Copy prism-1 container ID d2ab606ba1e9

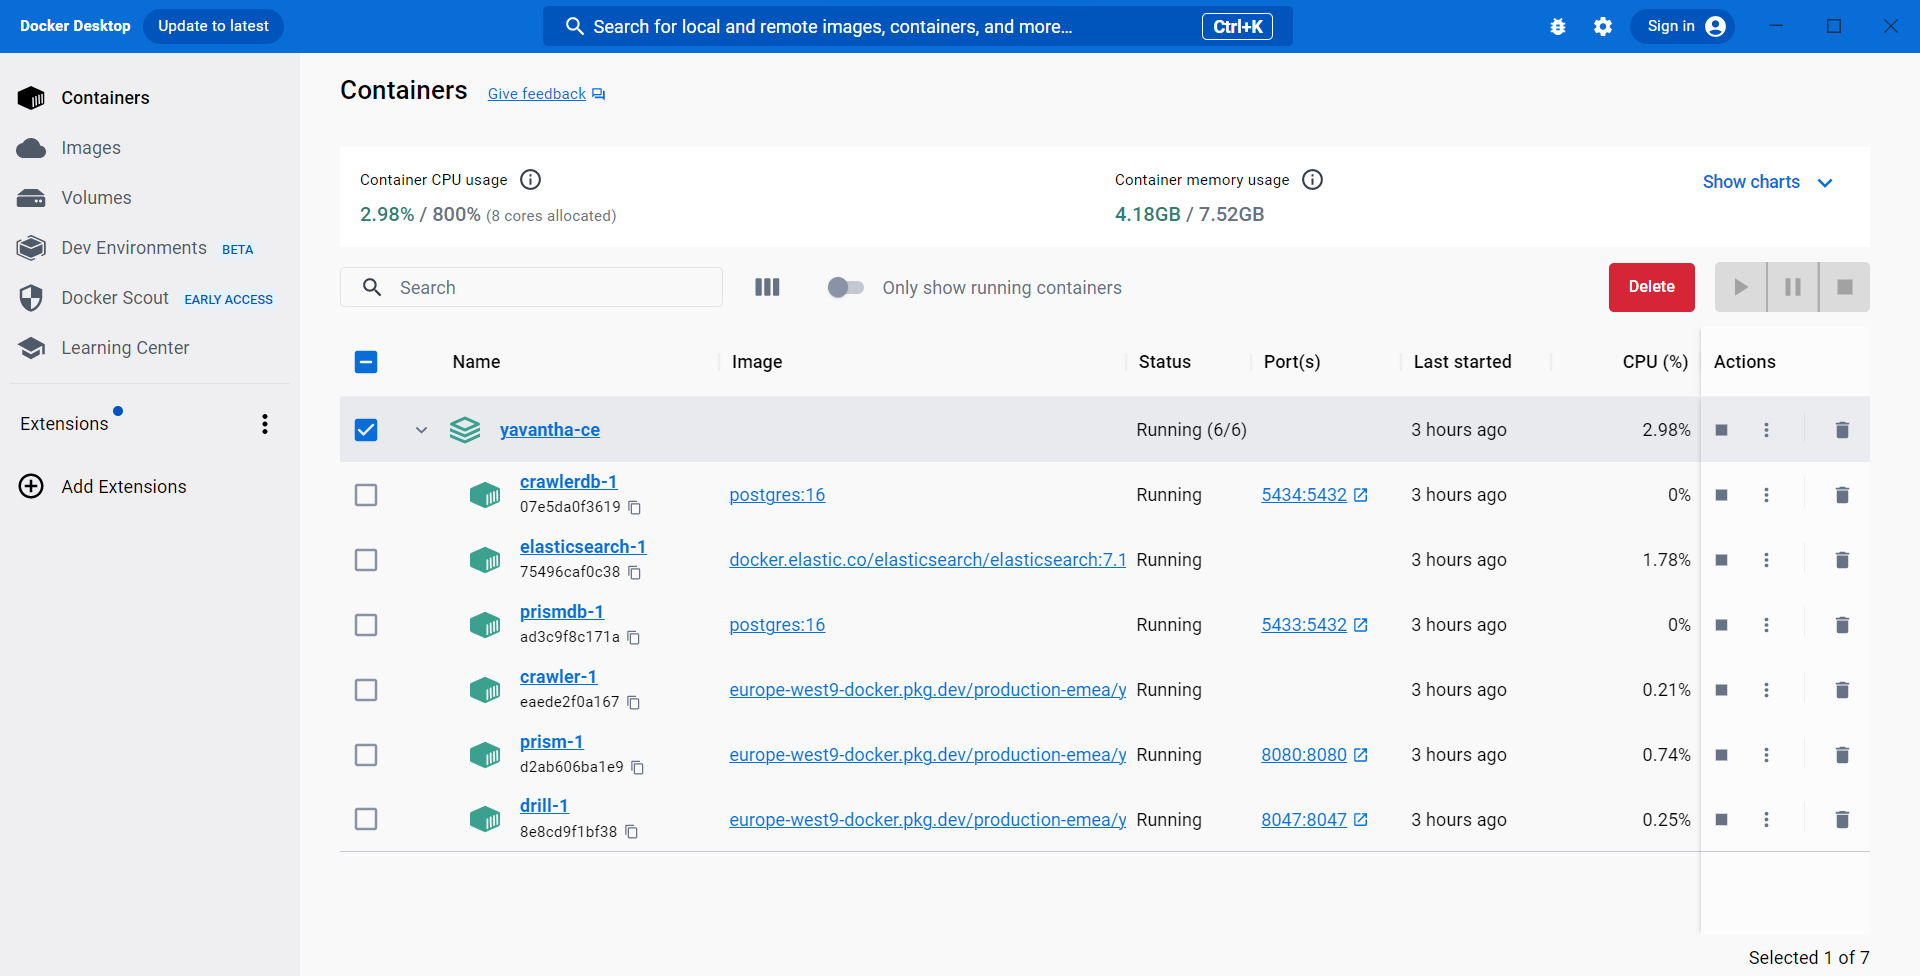[637, 768]
